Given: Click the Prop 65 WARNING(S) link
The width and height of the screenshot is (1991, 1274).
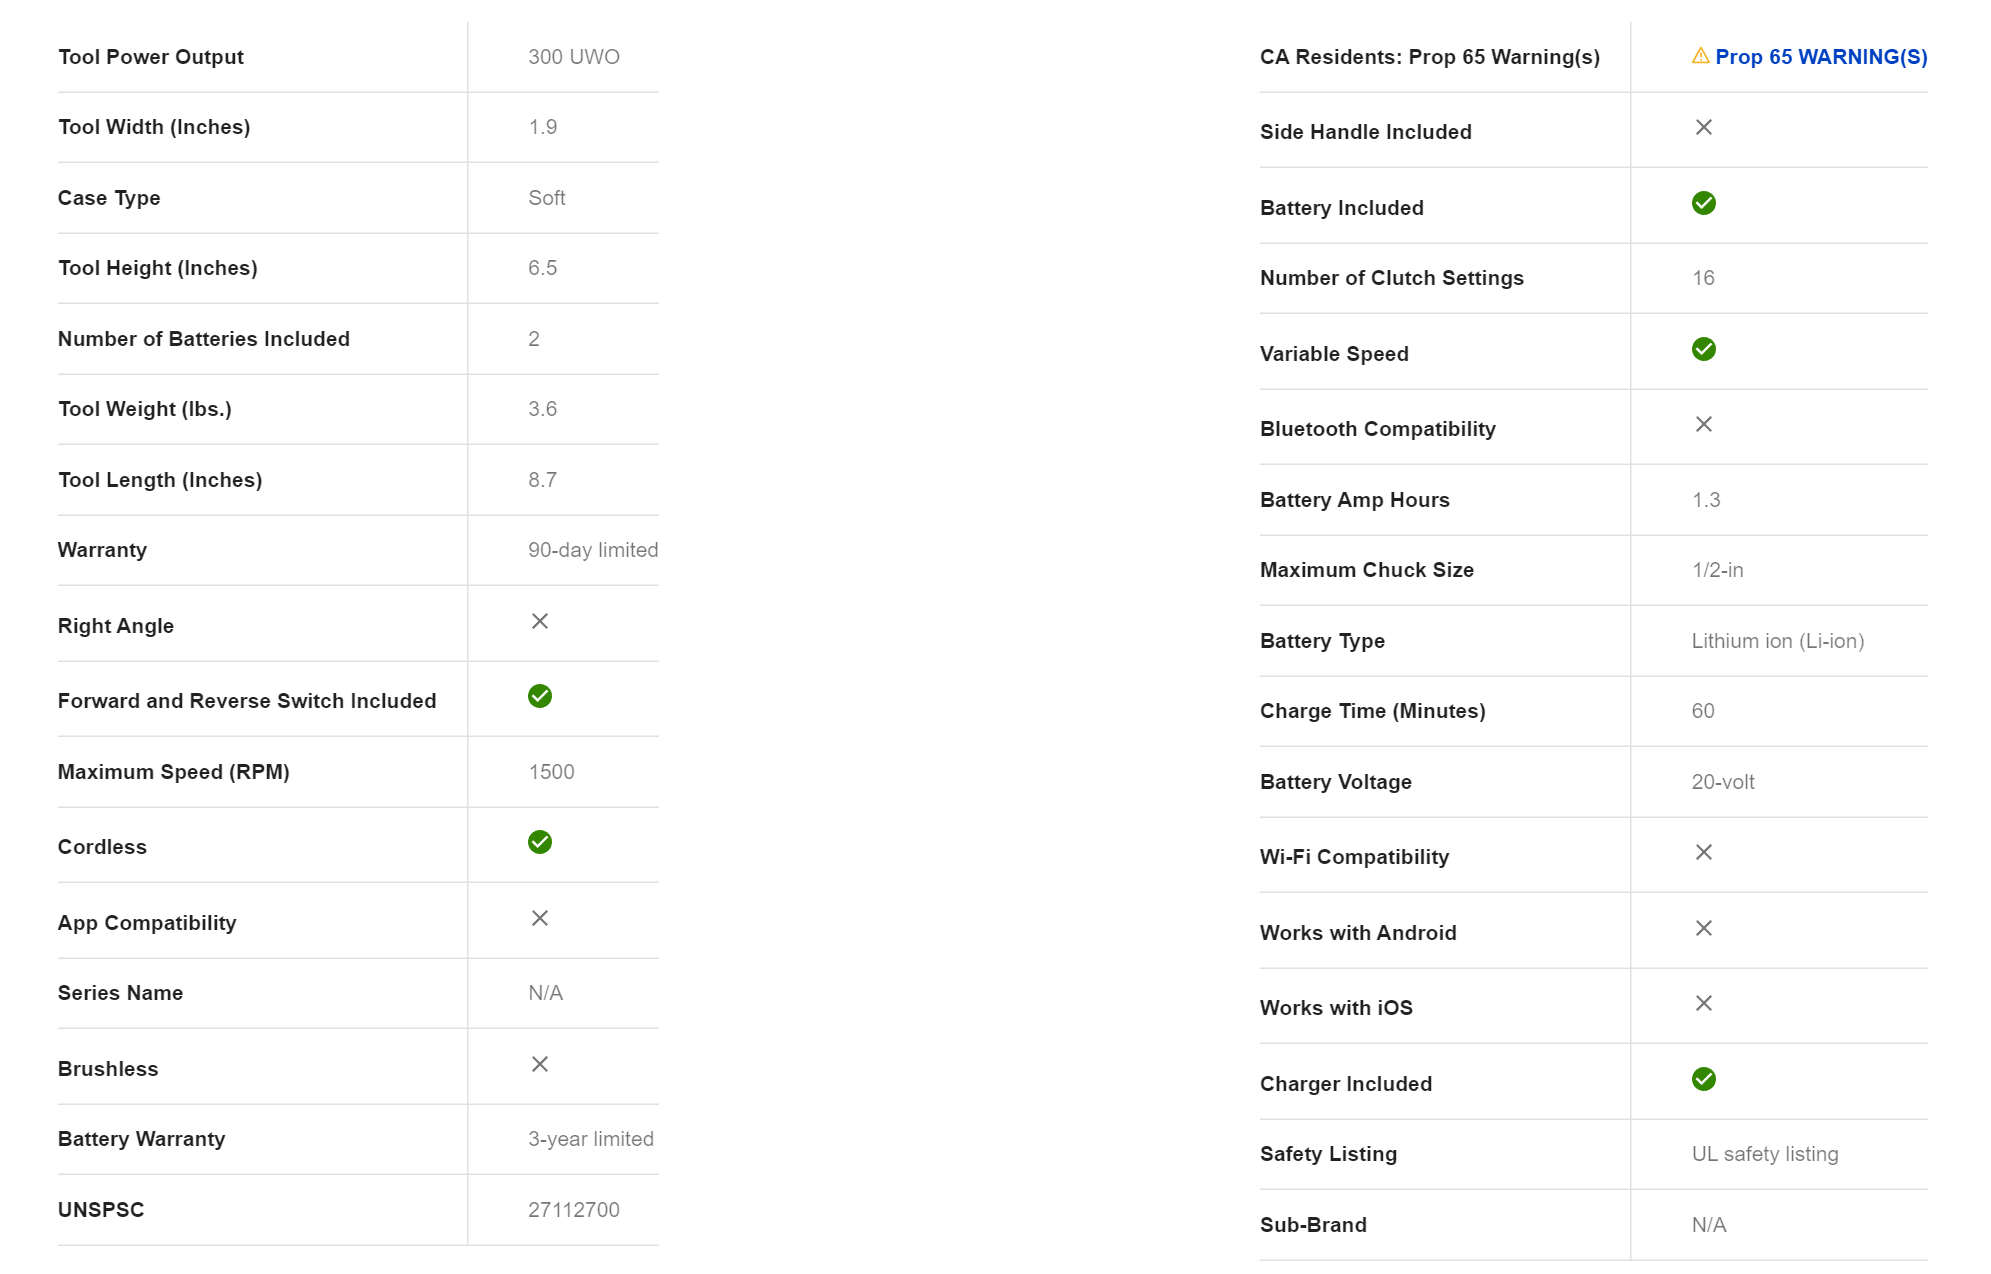Looking at the screenshot, I should [1820, 57].
